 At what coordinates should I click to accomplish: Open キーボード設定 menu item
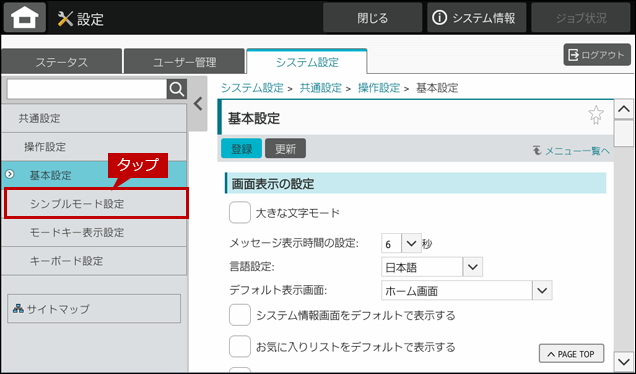pos(94,261)
